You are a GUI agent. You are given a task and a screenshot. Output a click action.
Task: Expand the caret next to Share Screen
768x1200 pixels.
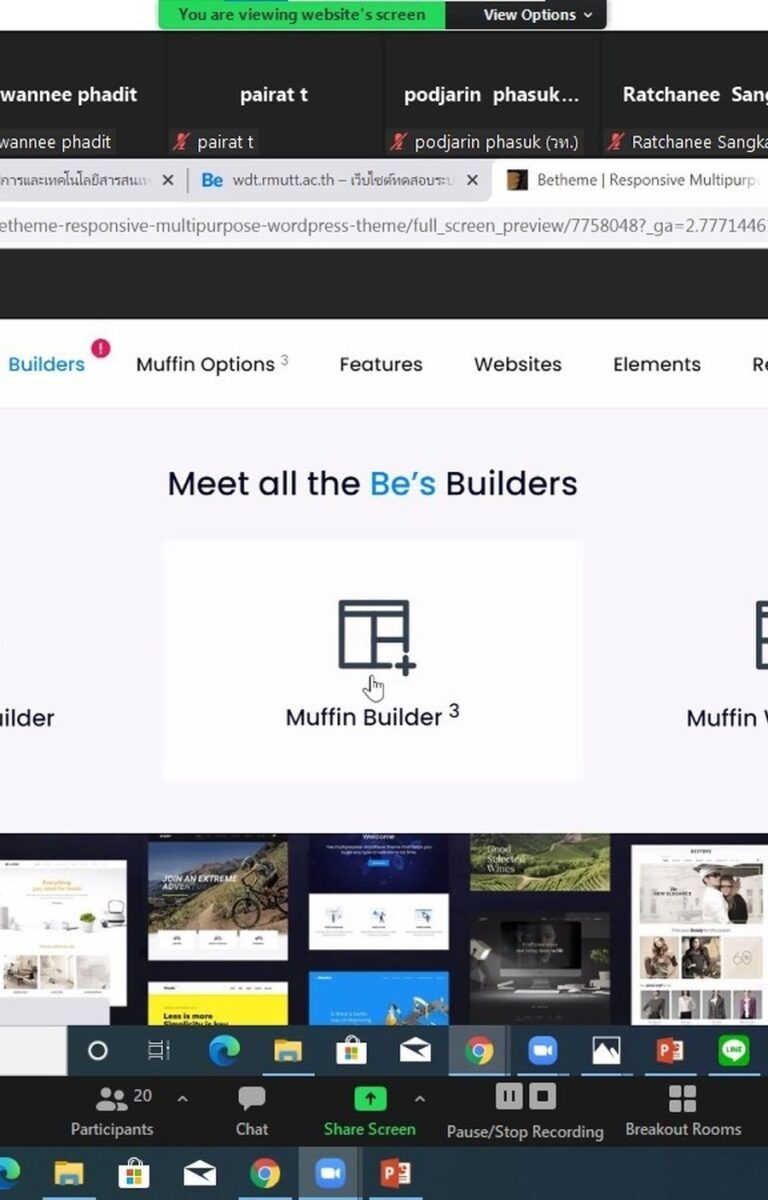[419, 1098]
